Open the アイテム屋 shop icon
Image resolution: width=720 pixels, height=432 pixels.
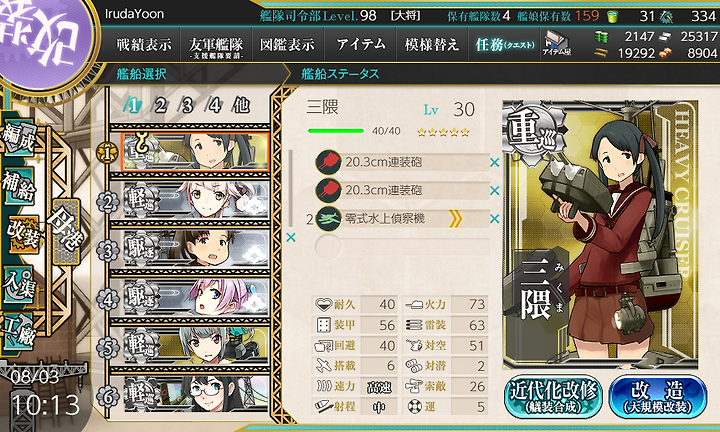pyautogui.click(x=557, y=44)
